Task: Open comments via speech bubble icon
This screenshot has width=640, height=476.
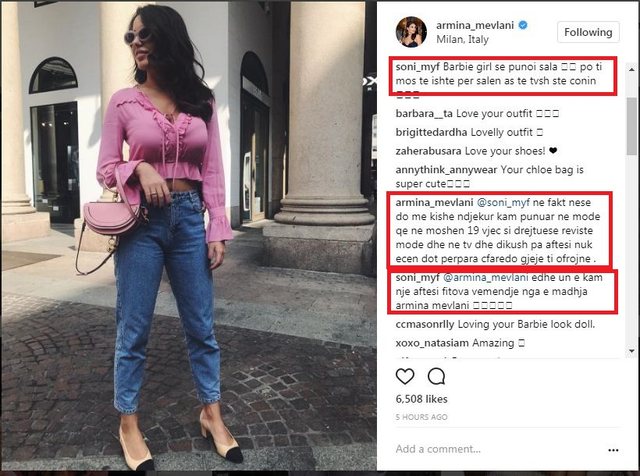Action: [x=436, y=376]
